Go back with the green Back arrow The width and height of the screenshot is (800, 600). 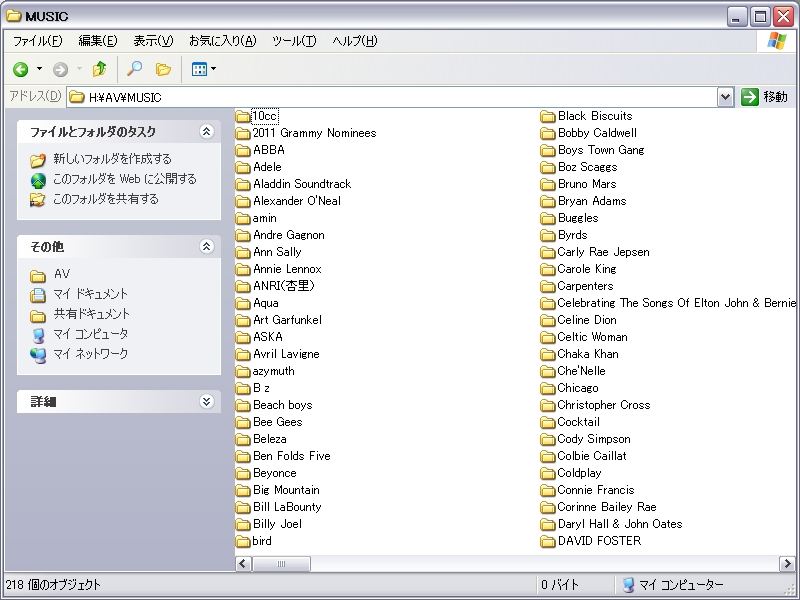[20, 69]
